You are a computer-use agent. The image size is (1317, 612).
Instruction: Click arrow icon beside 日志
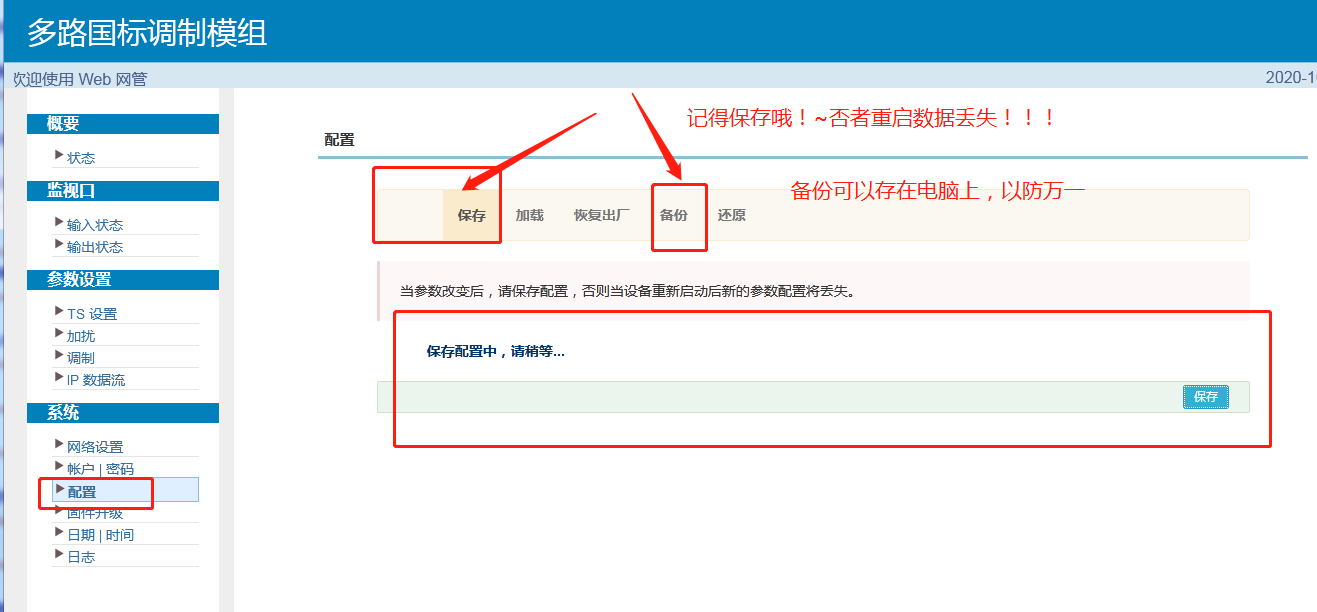[59, 554]
